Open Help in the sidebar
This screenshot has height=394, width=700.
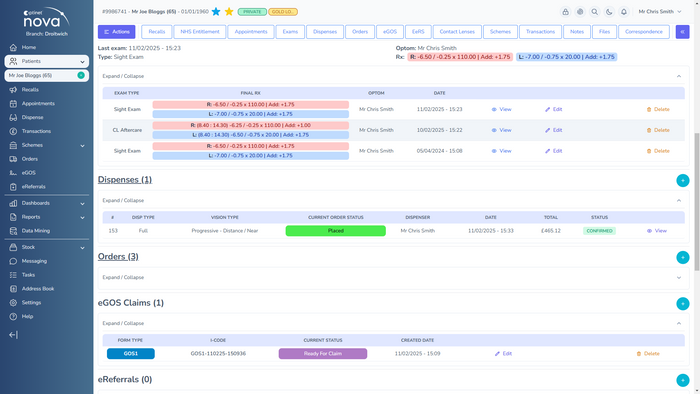click(x=27, y=316)
